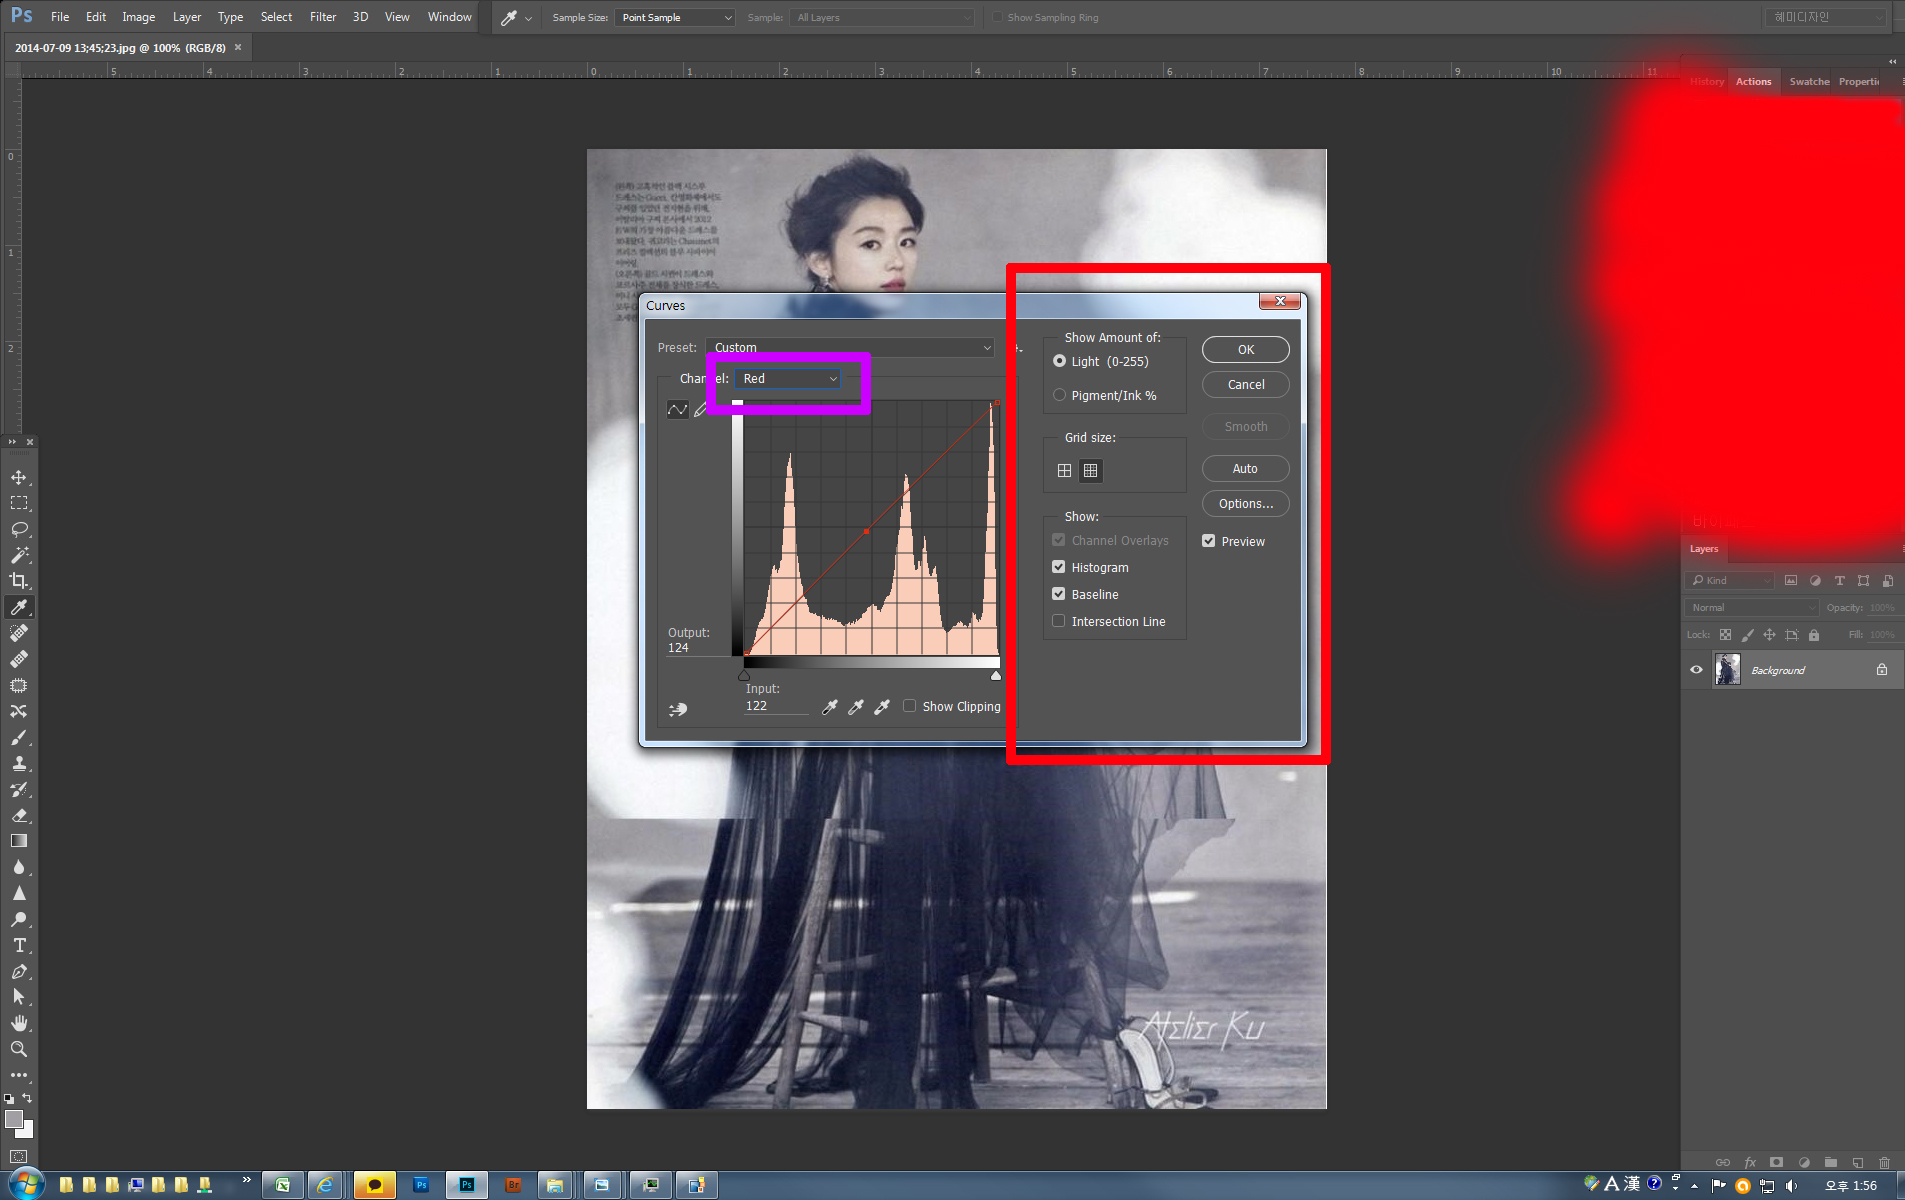Select the Path Selection tool

pyautogui.click(x=19, y=997)
